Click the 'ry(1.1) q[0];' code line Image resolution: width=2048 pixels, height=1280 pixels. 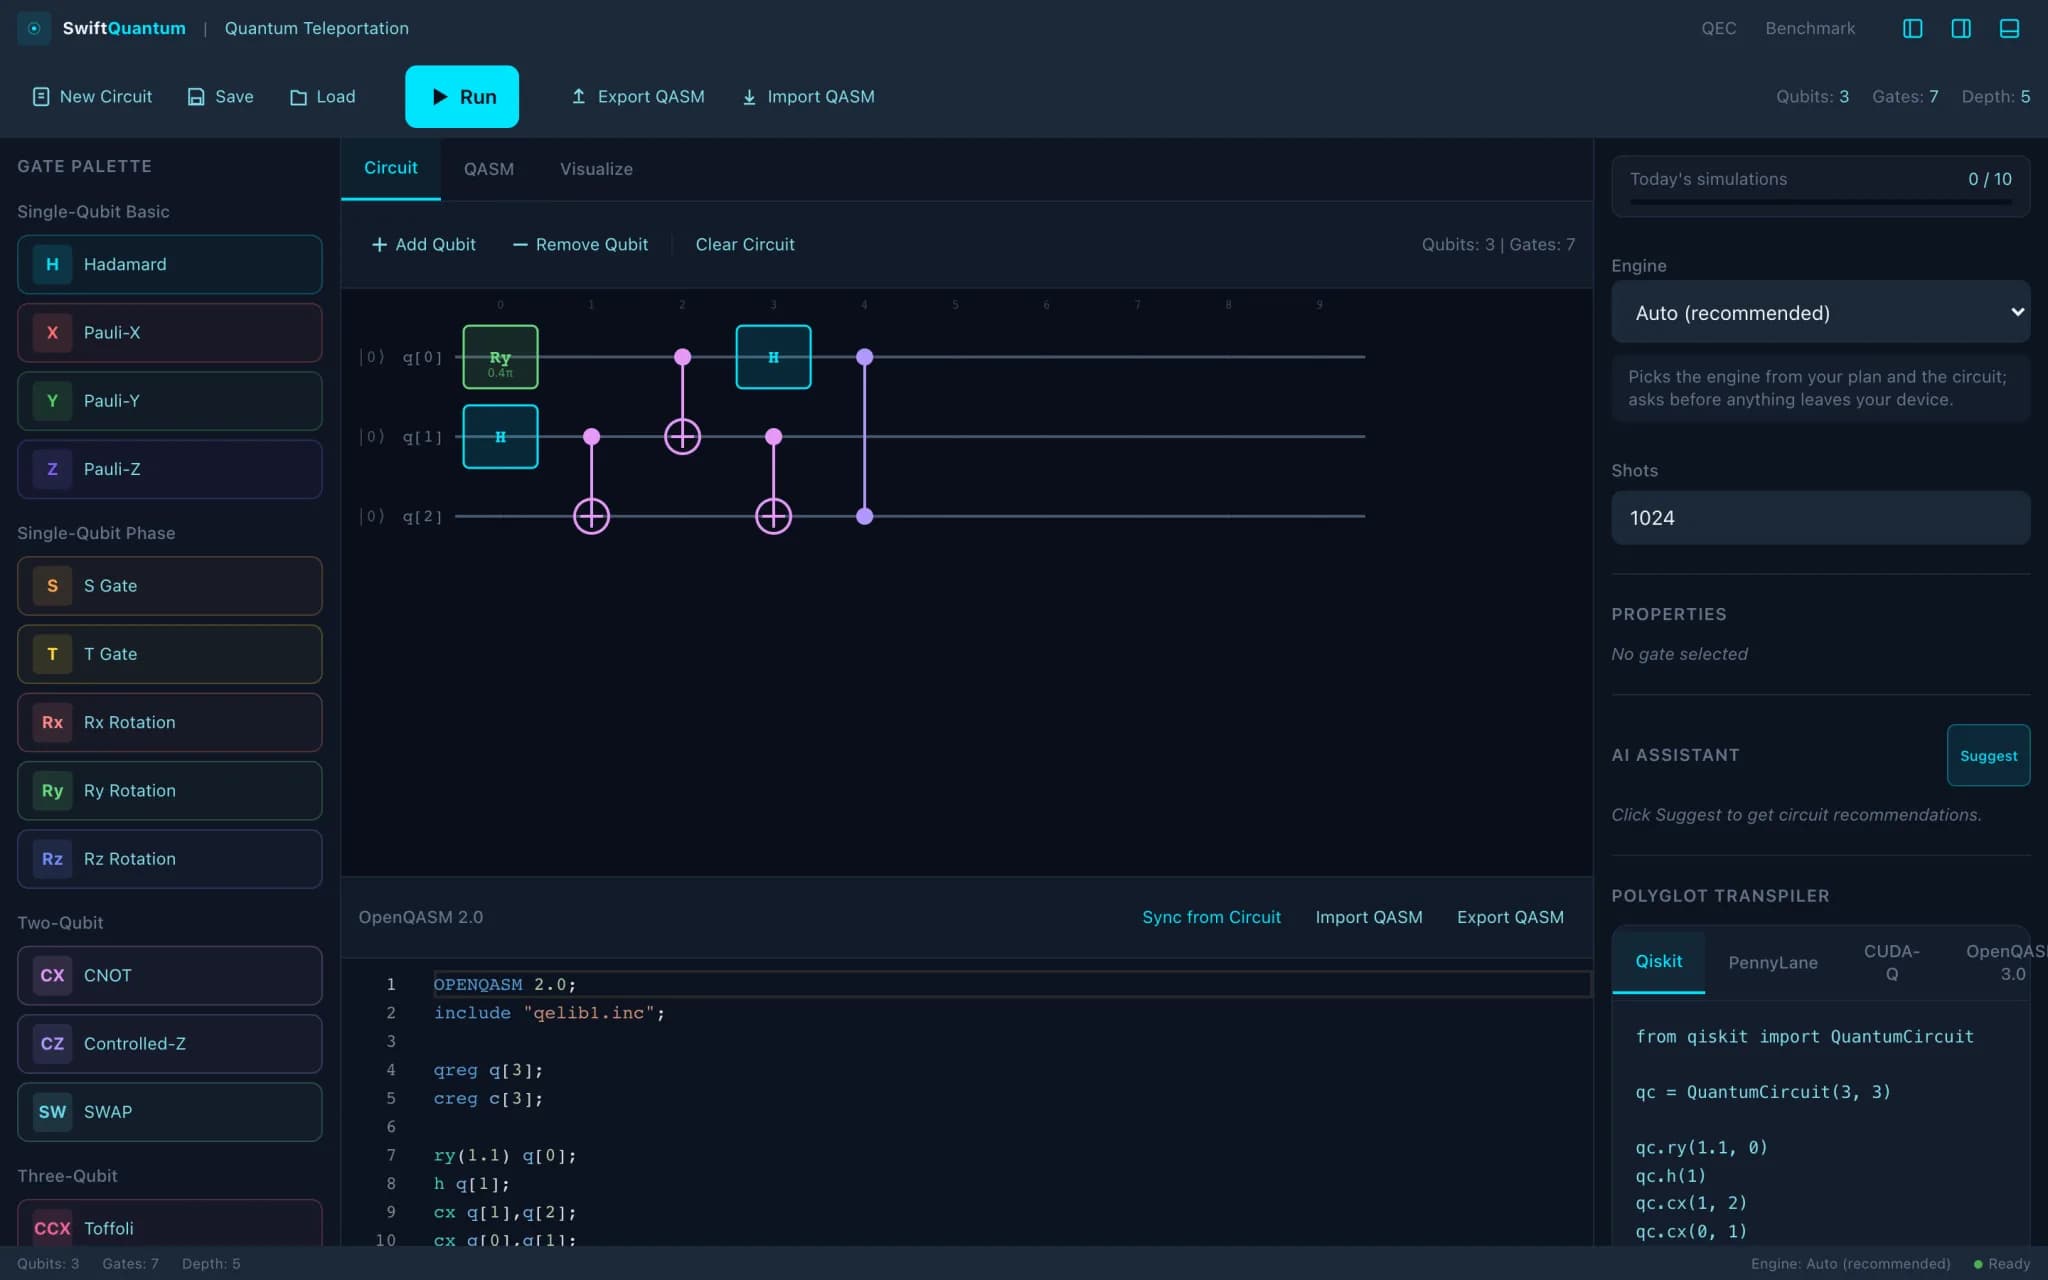tap(505, 1155)
